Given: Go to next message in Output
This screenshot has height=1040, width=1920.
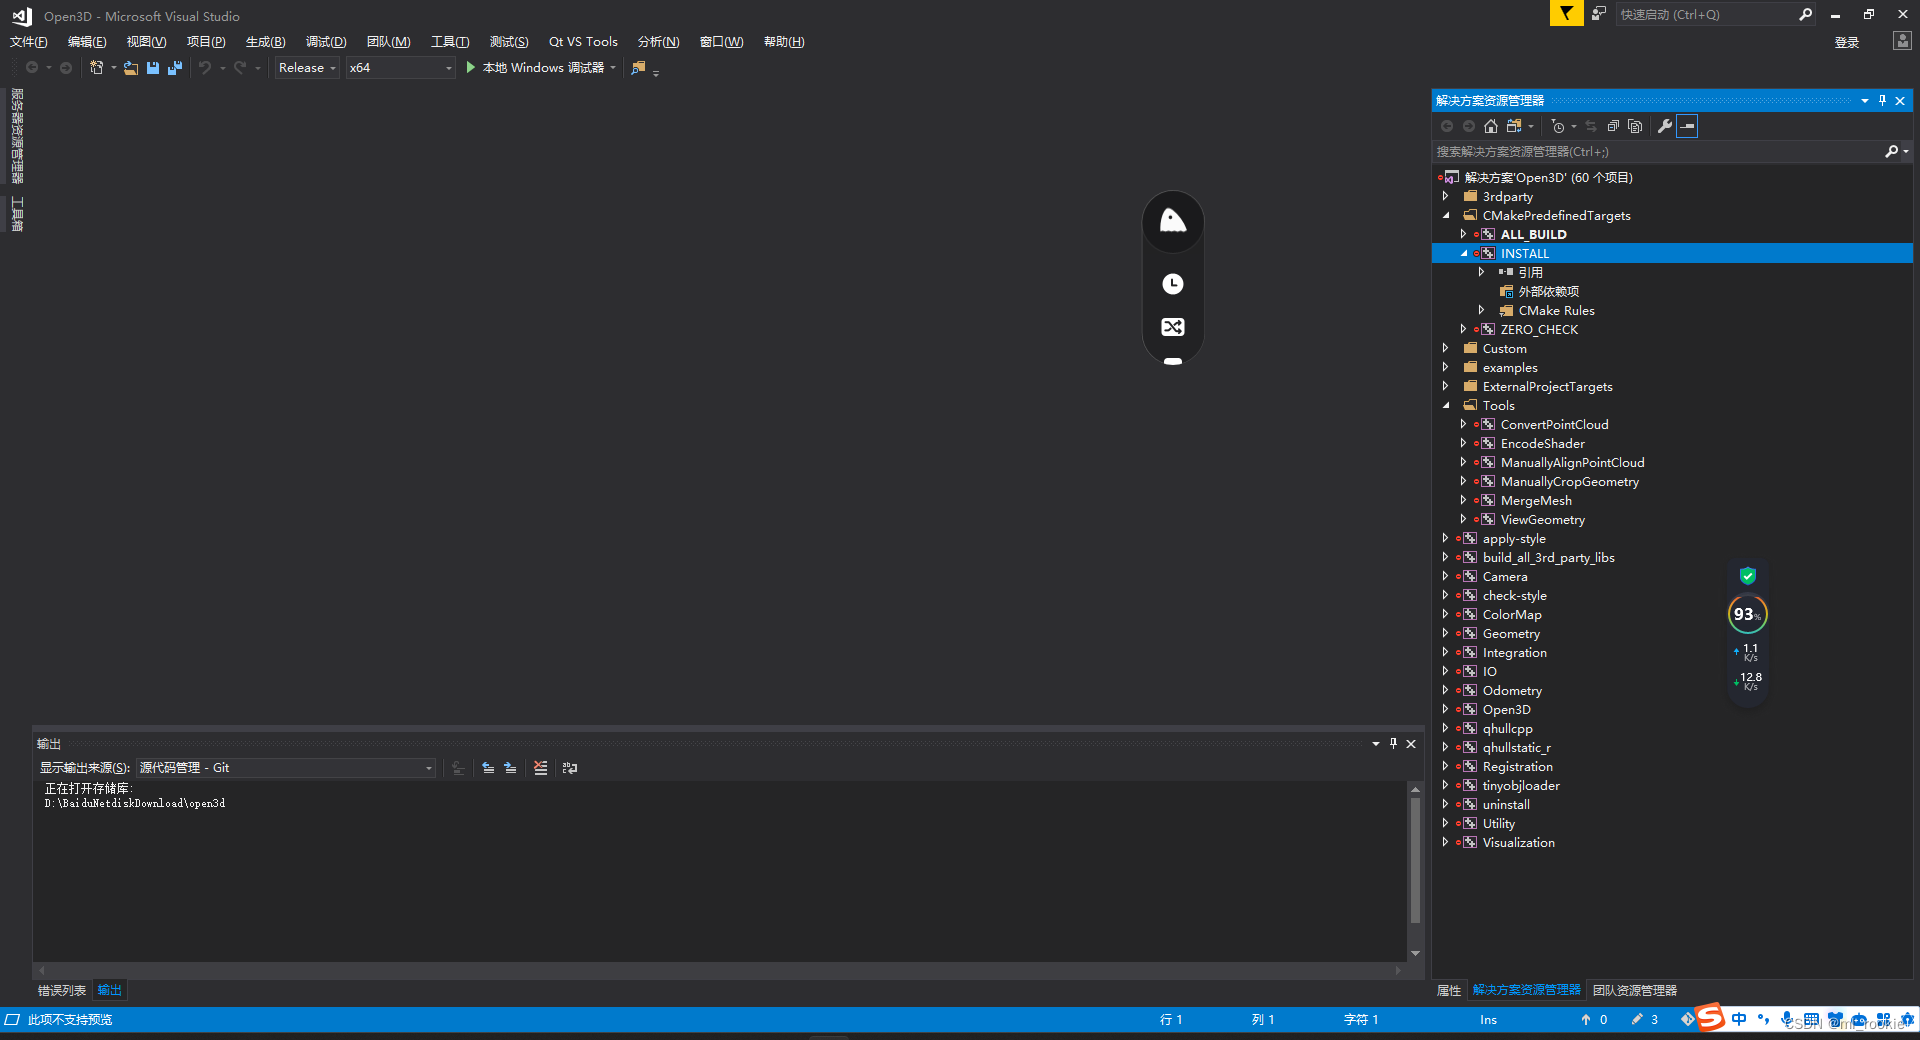Looking at the screenshot, I should (x=510, y=768).
